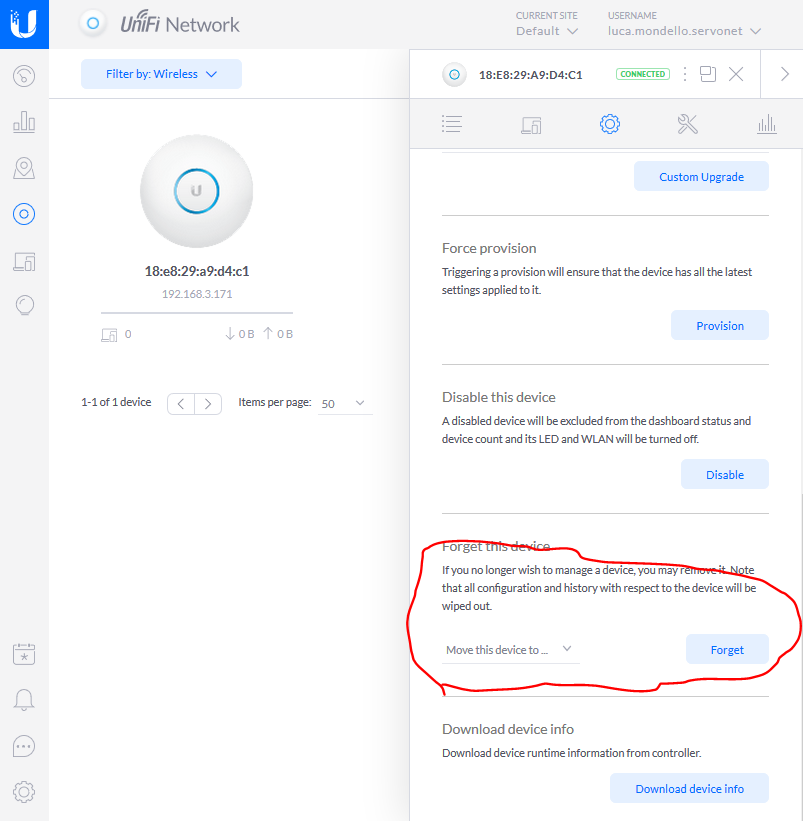Open the Devices sidebar icon
The height and width of the screenshot is (821, 803).
(x=24, y=214)
